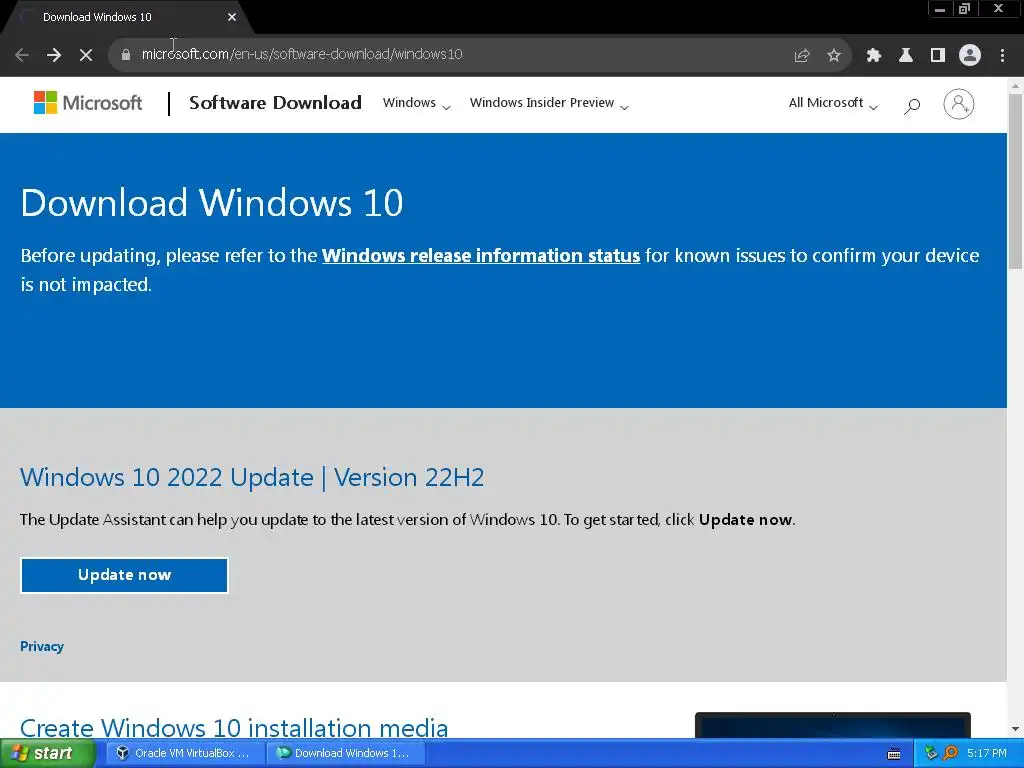Expand the All Microsoft menu

point(833,103)
